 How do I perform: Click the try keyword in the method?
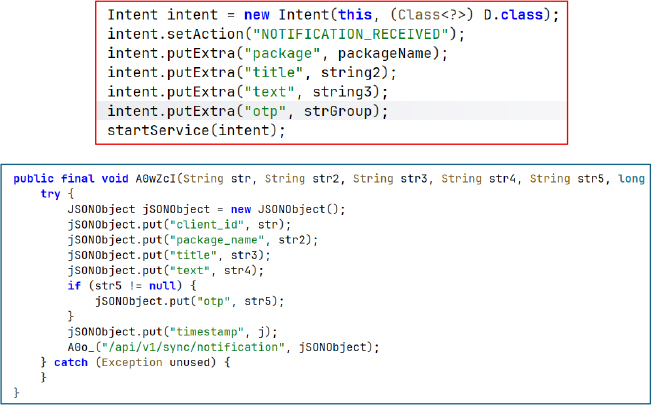point(51,194)
